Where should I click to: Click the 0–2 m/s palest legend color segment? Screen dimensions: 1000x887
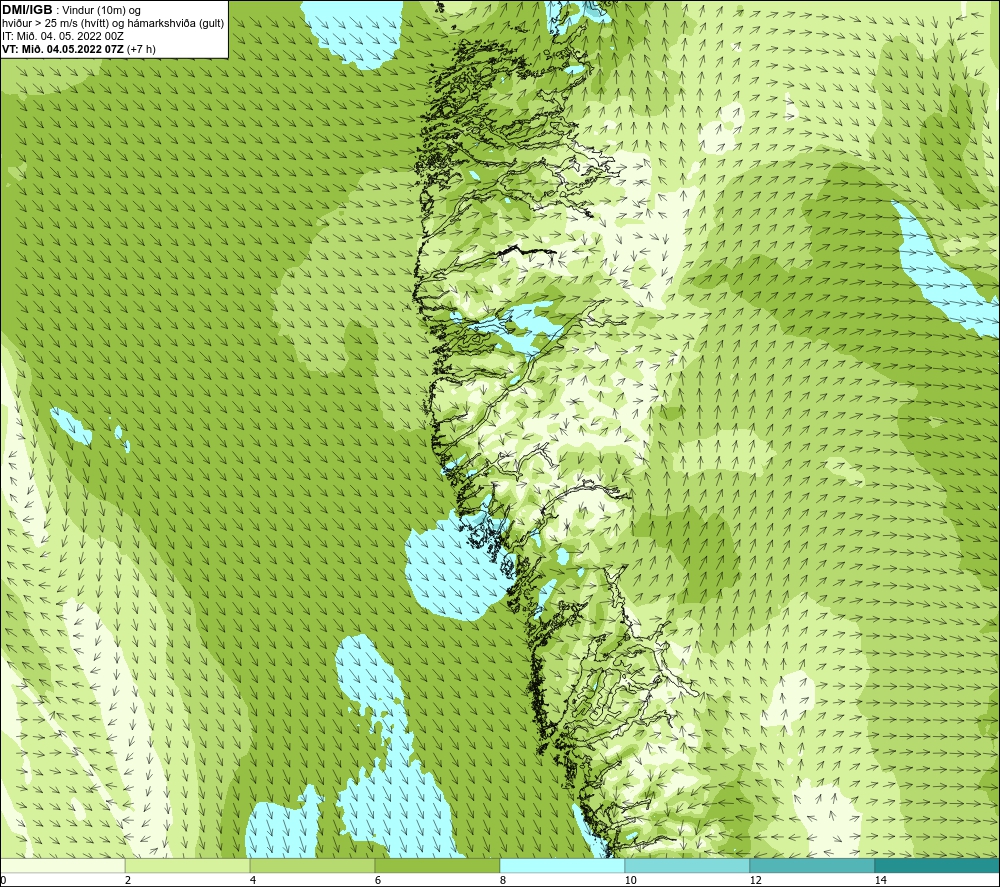[x=63, y=865]
